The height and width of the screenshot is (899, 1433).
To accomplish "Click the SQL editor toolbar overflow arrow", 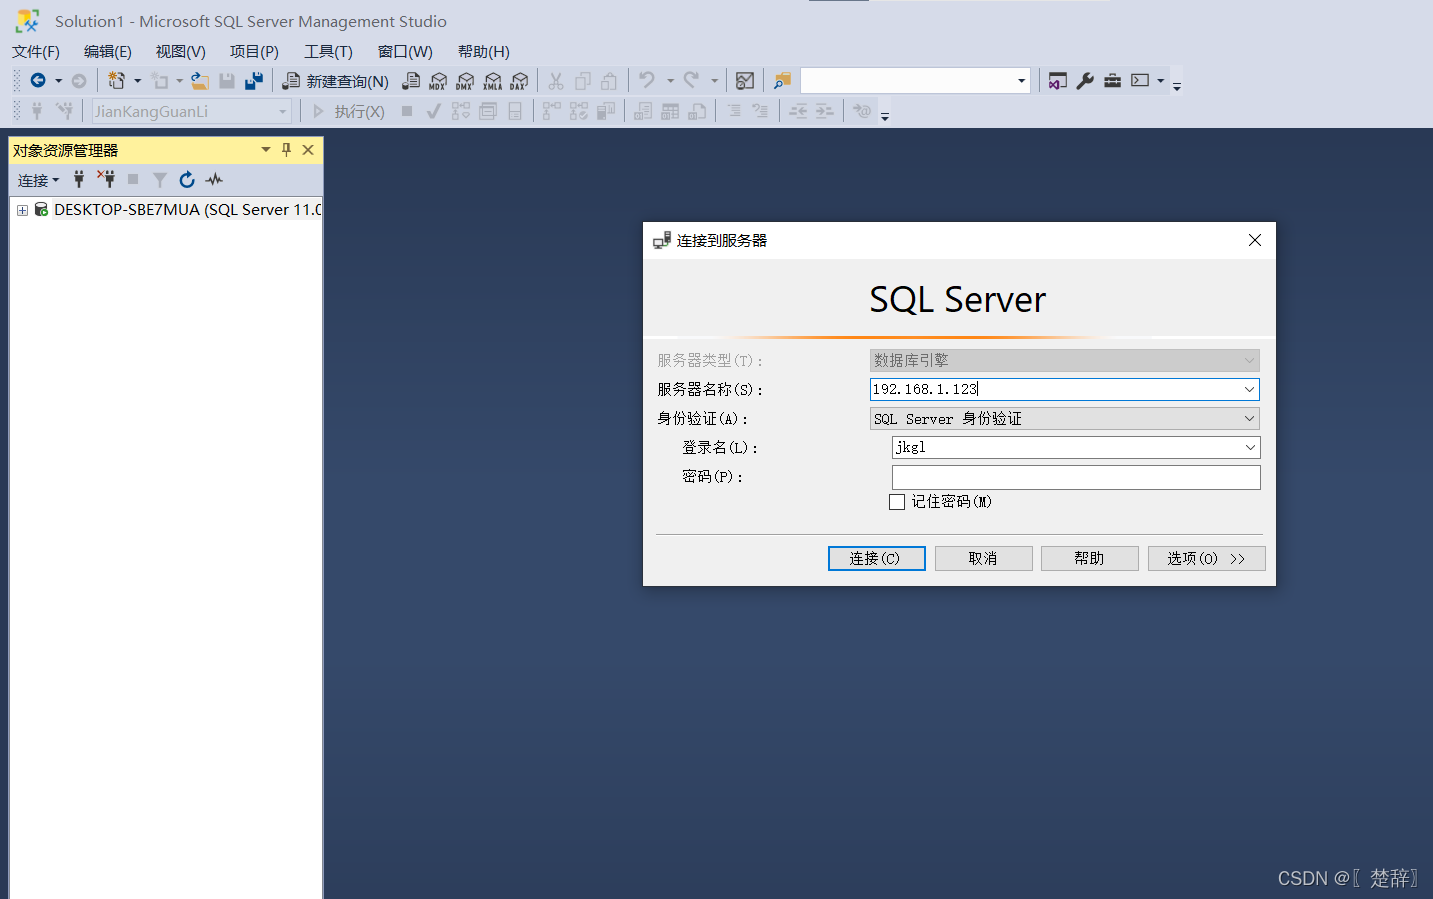I will 885,115.
